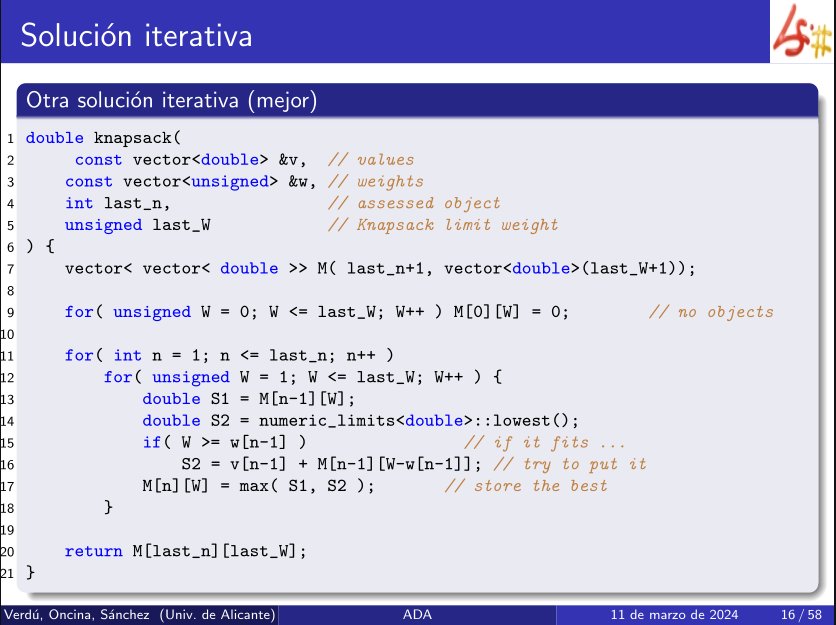The image size is (836, 625).
Task: Click the 'return M[last_n][last_W];' statement
Action: coord(185,551)
